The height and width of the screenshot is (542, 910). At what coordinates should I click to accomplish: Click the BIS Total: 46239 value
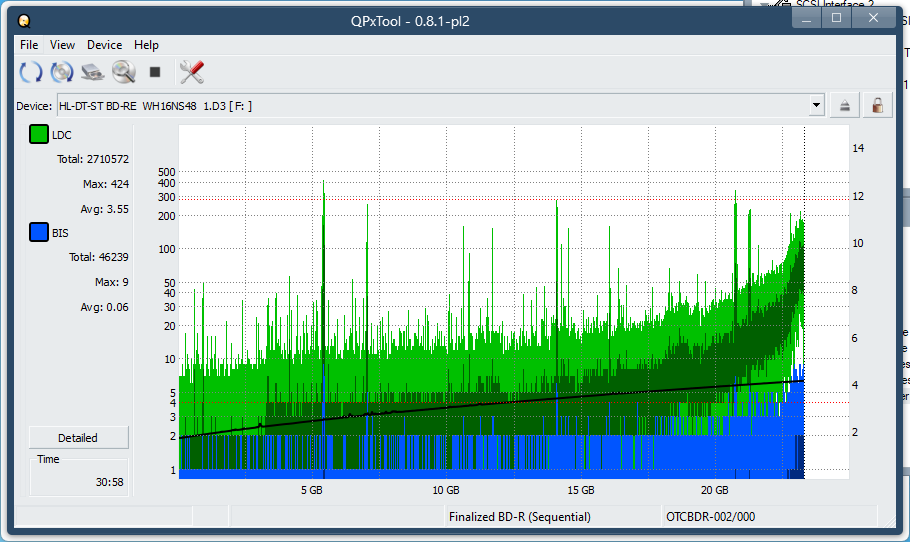tap(99, 257)
